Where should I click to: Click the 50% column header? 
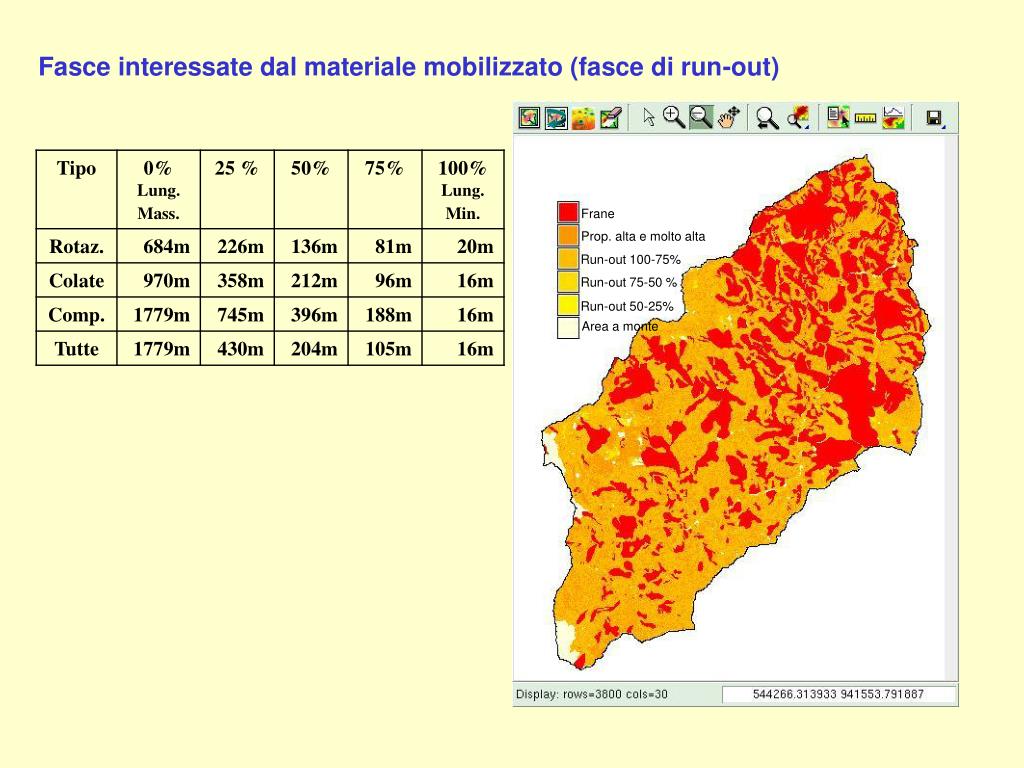tap(311, 189)
